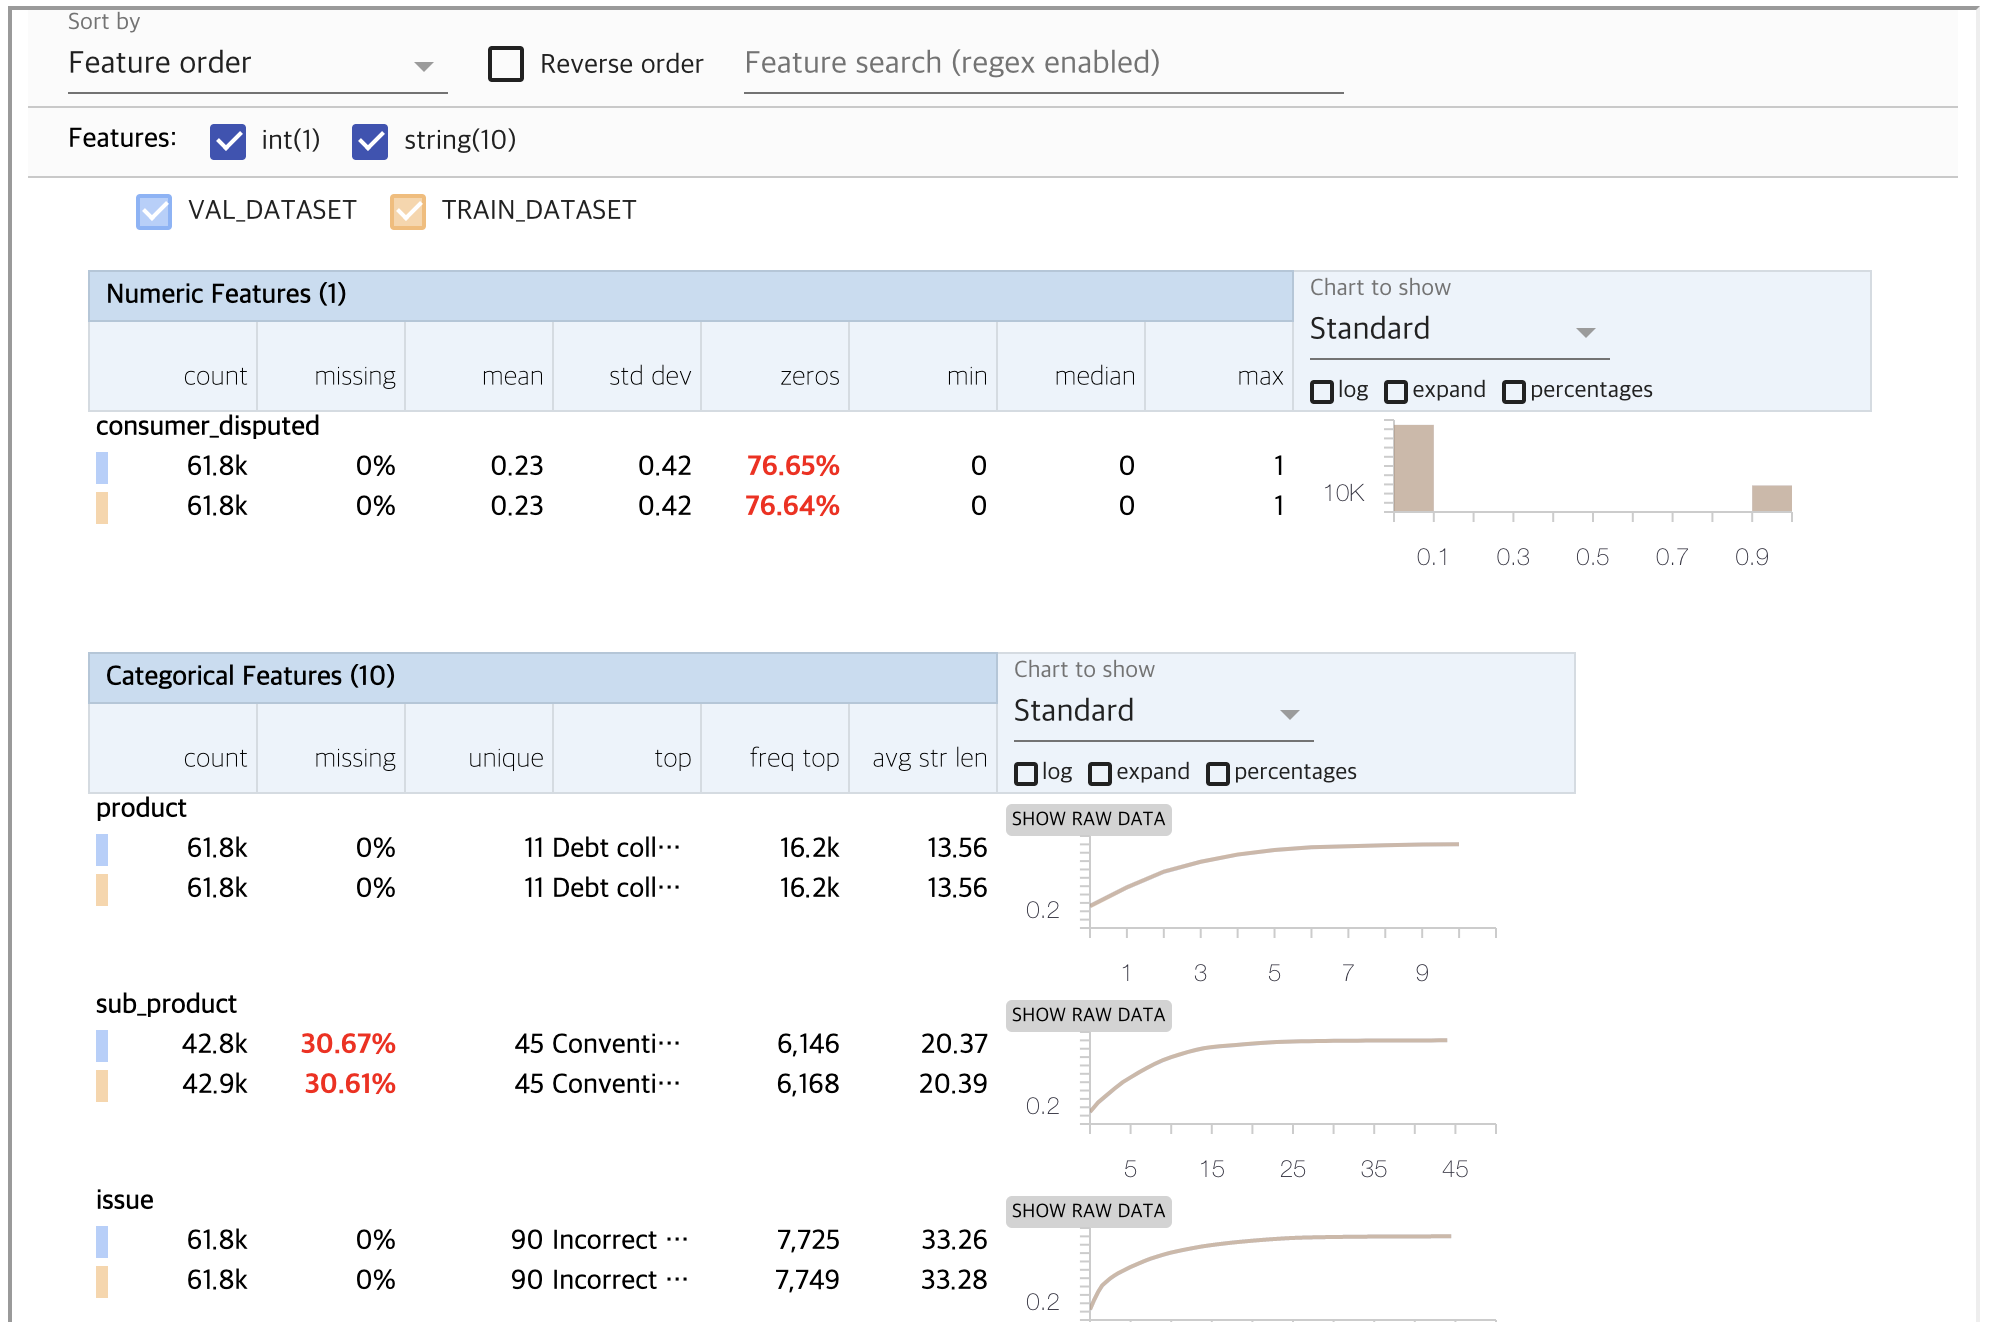This screenshot has width=1992, height=1322.
Task: Show raw data for issue feature
Action: coord(1088,1211)
